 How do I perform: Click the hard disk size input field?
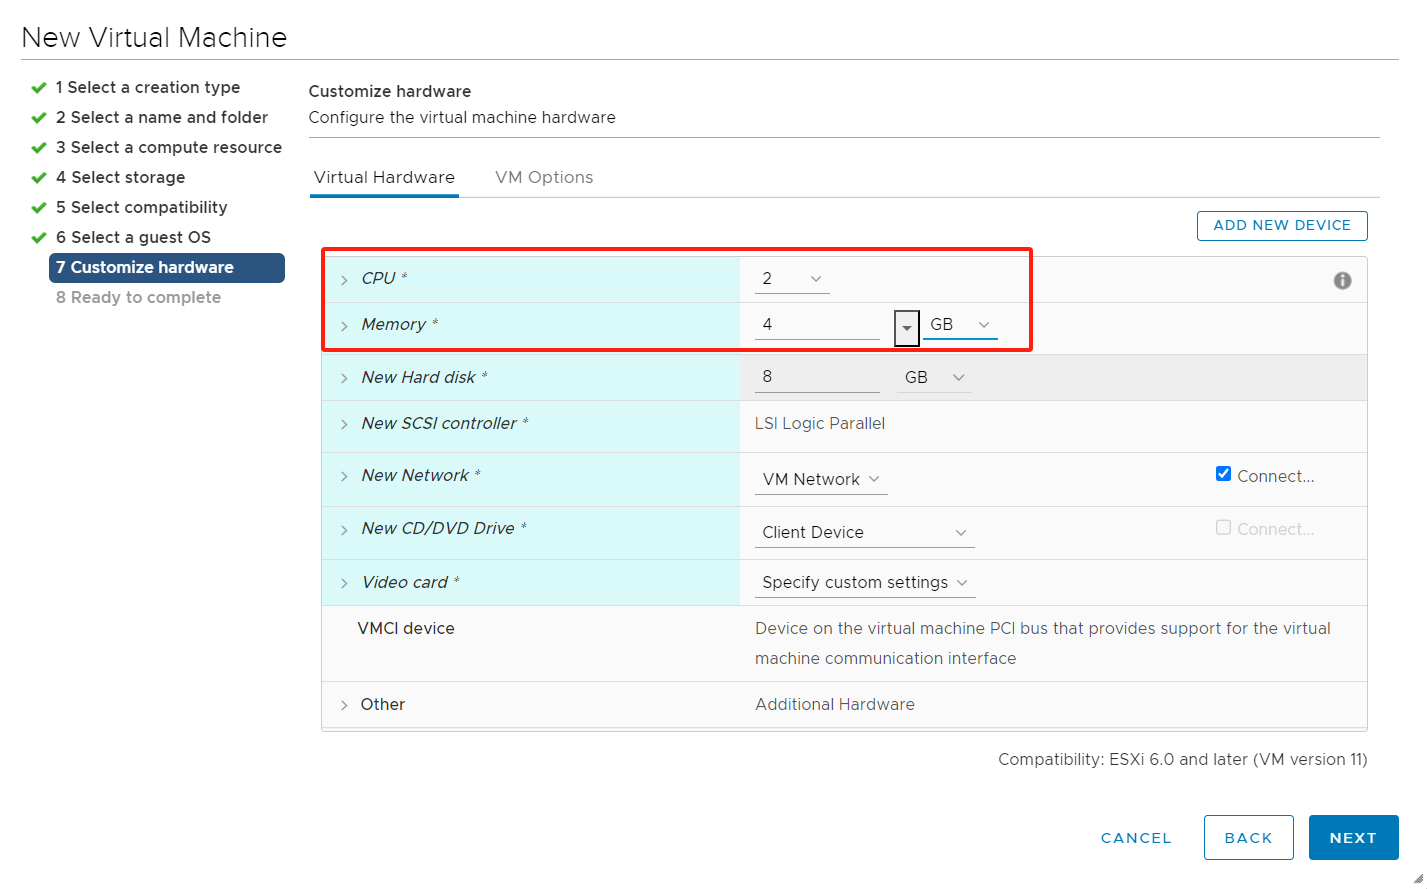pos(816,377)
